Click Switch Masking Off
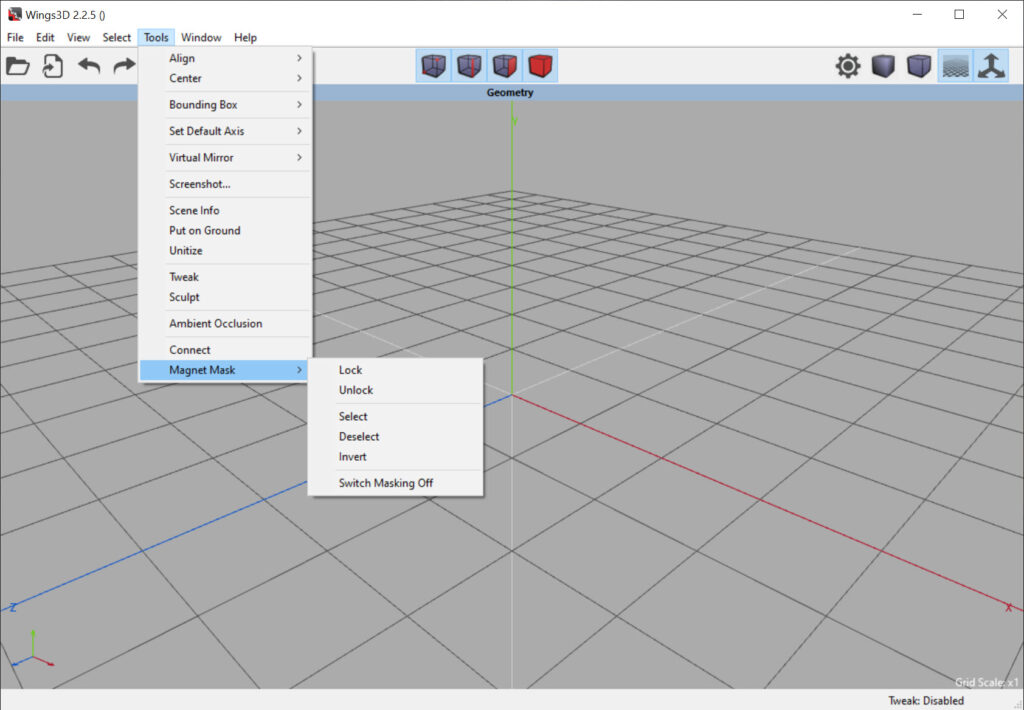Viewport: 1024px width, 710px height. click(395, 483)
